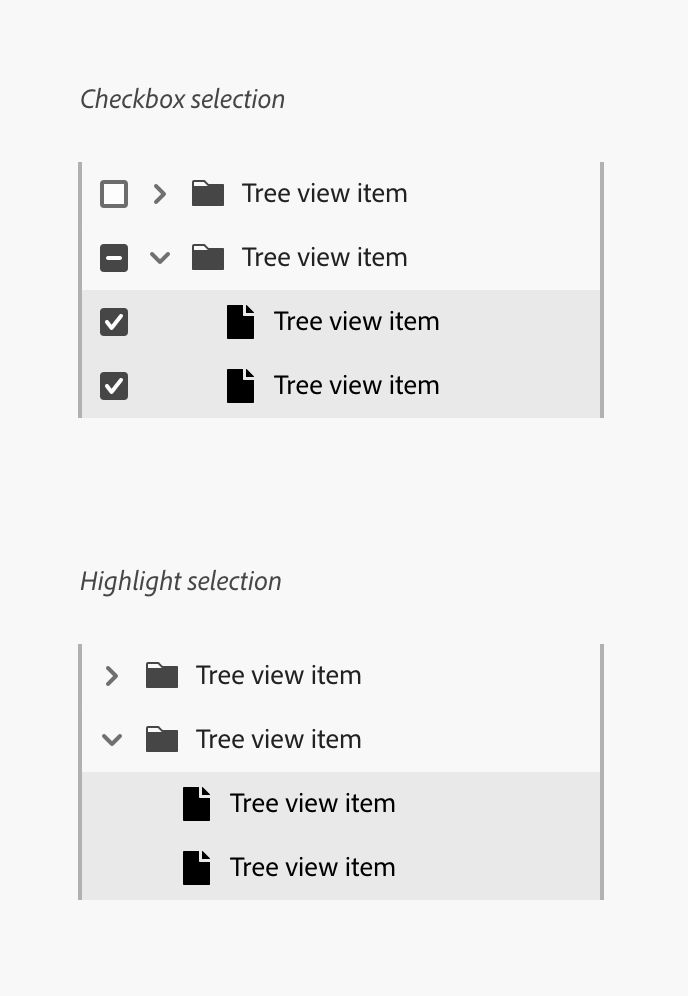Select the topmost Tree view item label

tap(324, 193)
